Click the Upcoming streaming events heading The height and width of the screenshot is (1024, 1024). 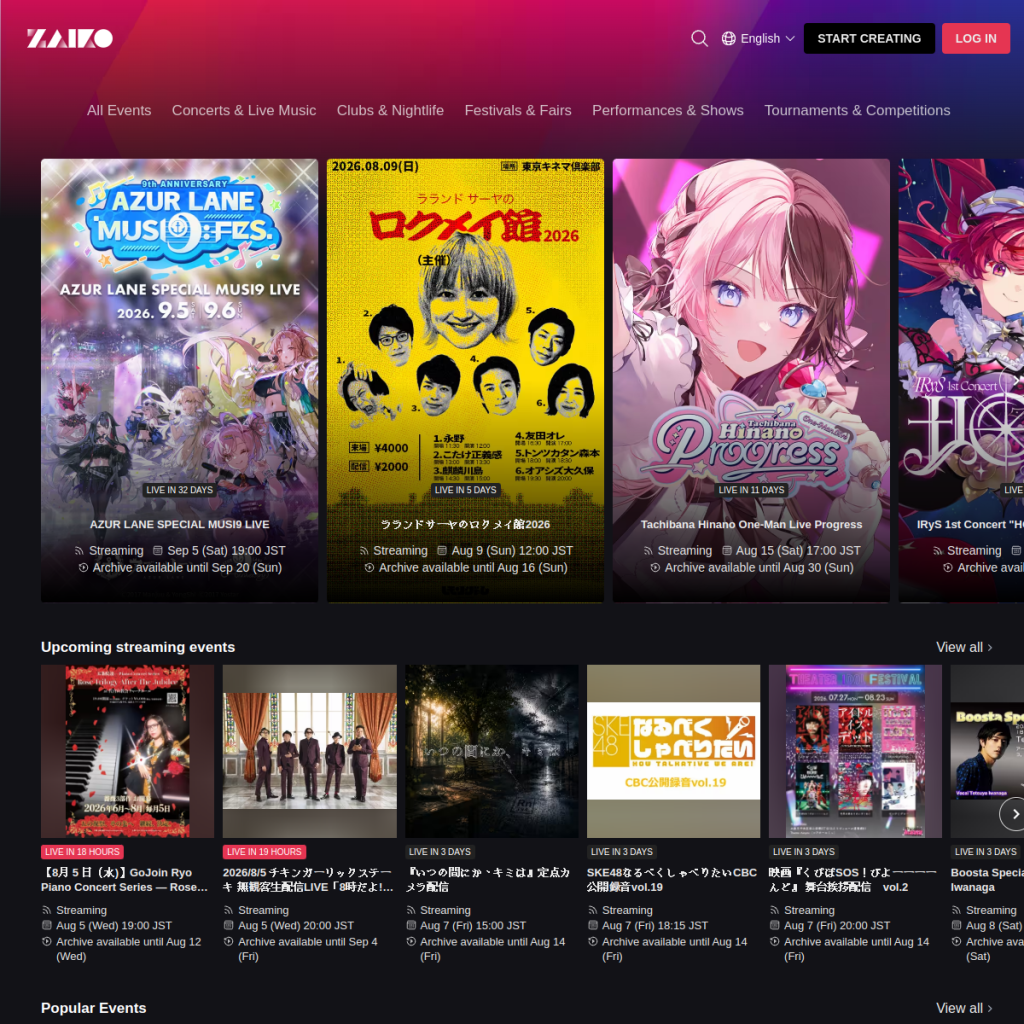[138, 647]
